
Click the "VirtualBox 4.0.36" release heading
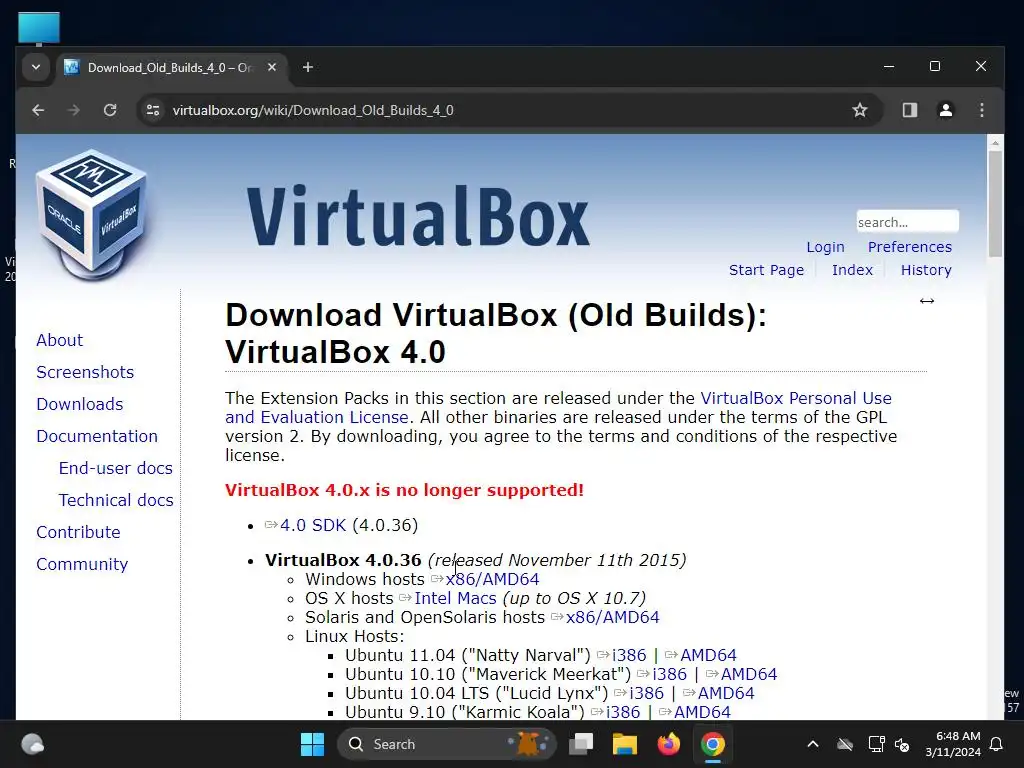pyautogui.click(x=343, y=560)
